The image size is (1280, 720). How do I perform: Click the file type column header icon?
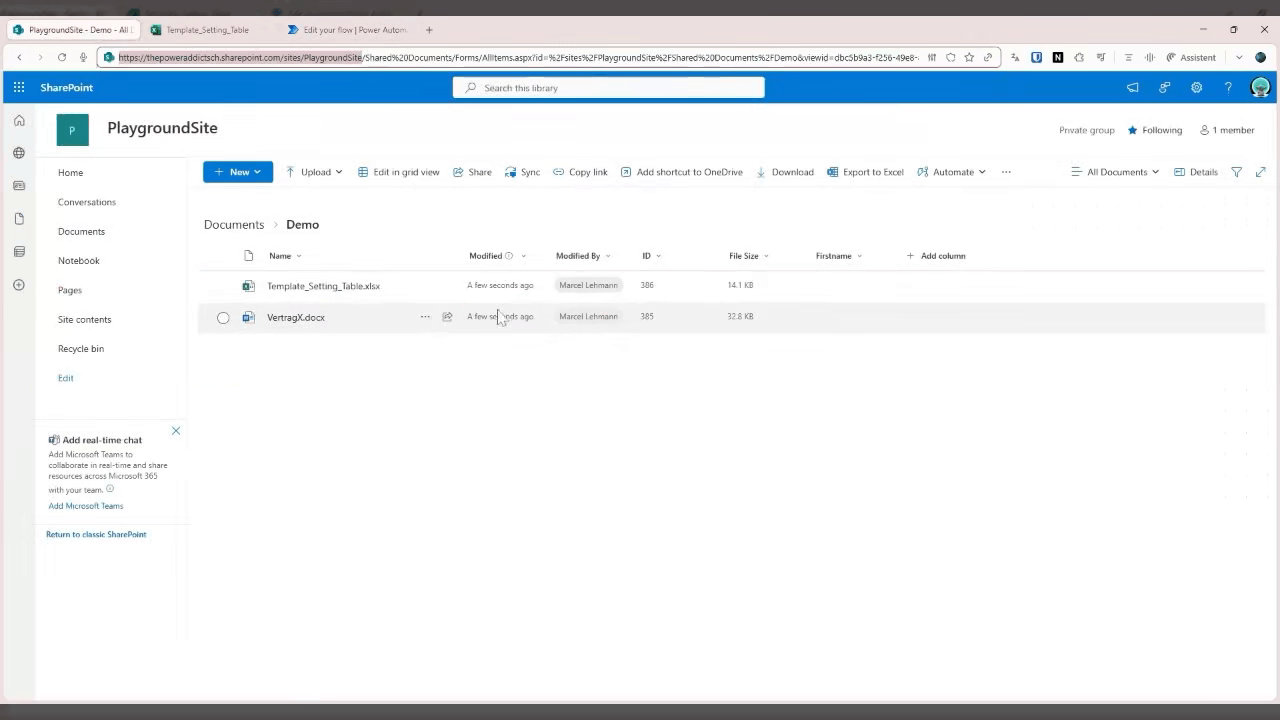(249, 256)
